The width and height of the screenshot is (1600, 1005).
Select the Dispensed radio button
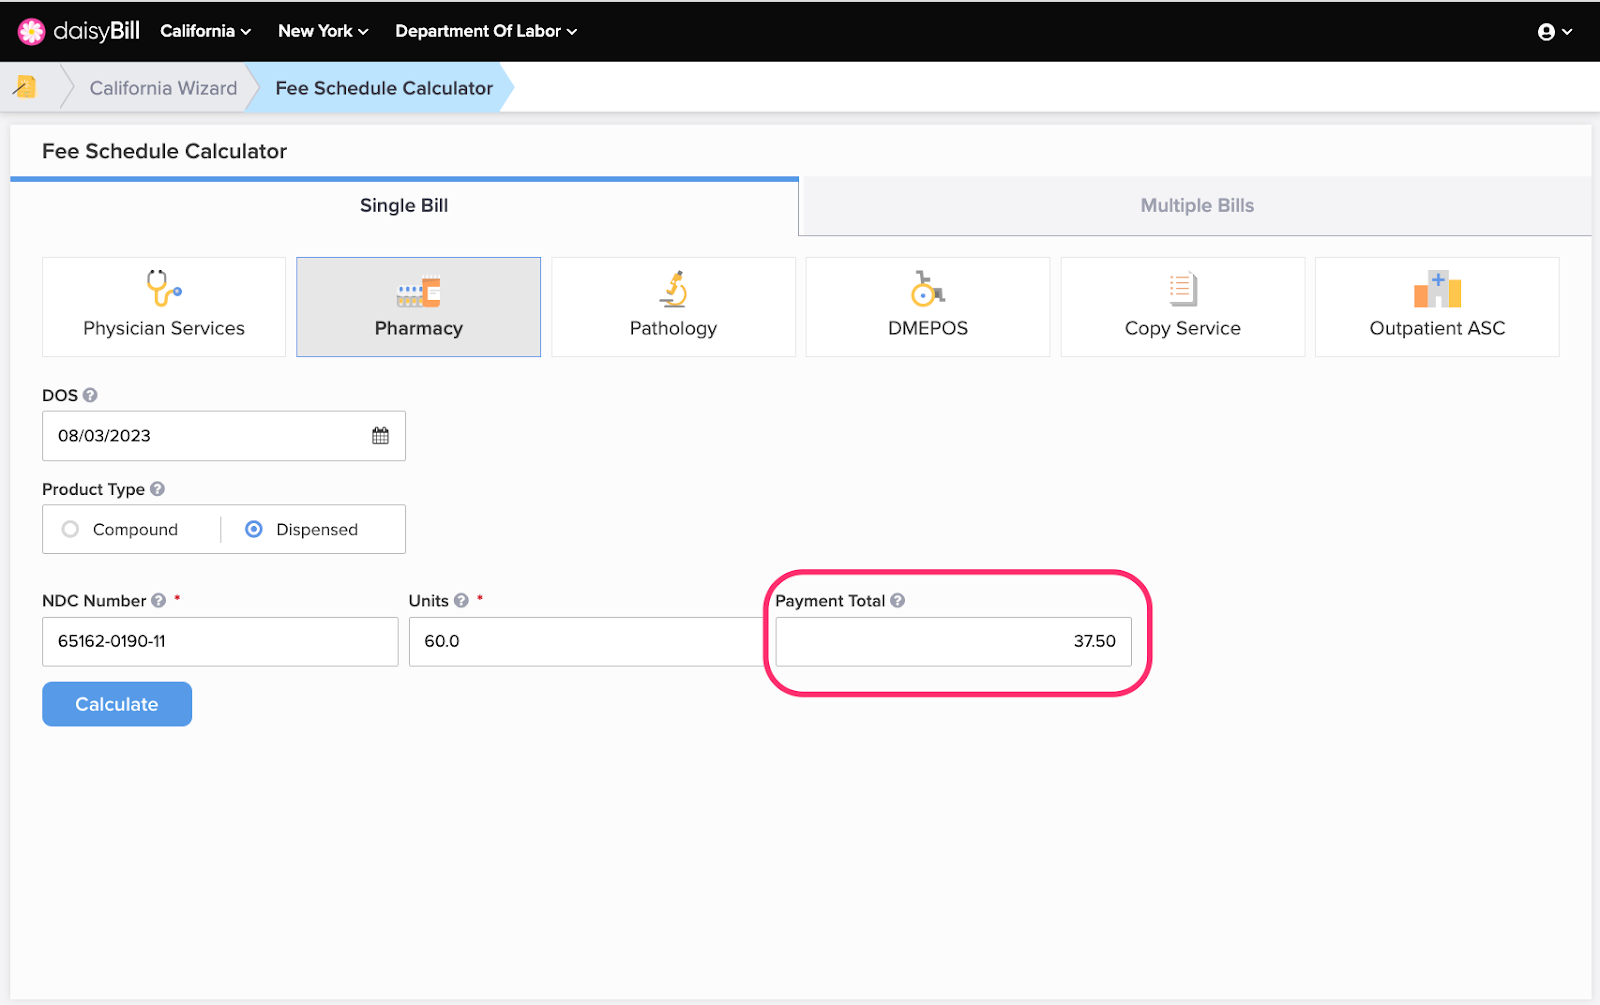[x=254, y=529]
